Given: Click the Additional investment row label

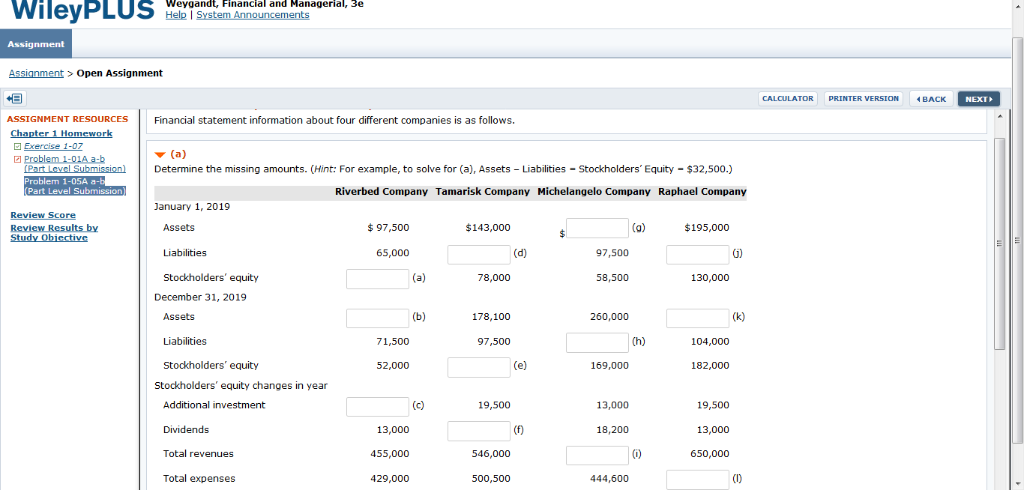Looking at the screenshot, I should tap(214, 405).
